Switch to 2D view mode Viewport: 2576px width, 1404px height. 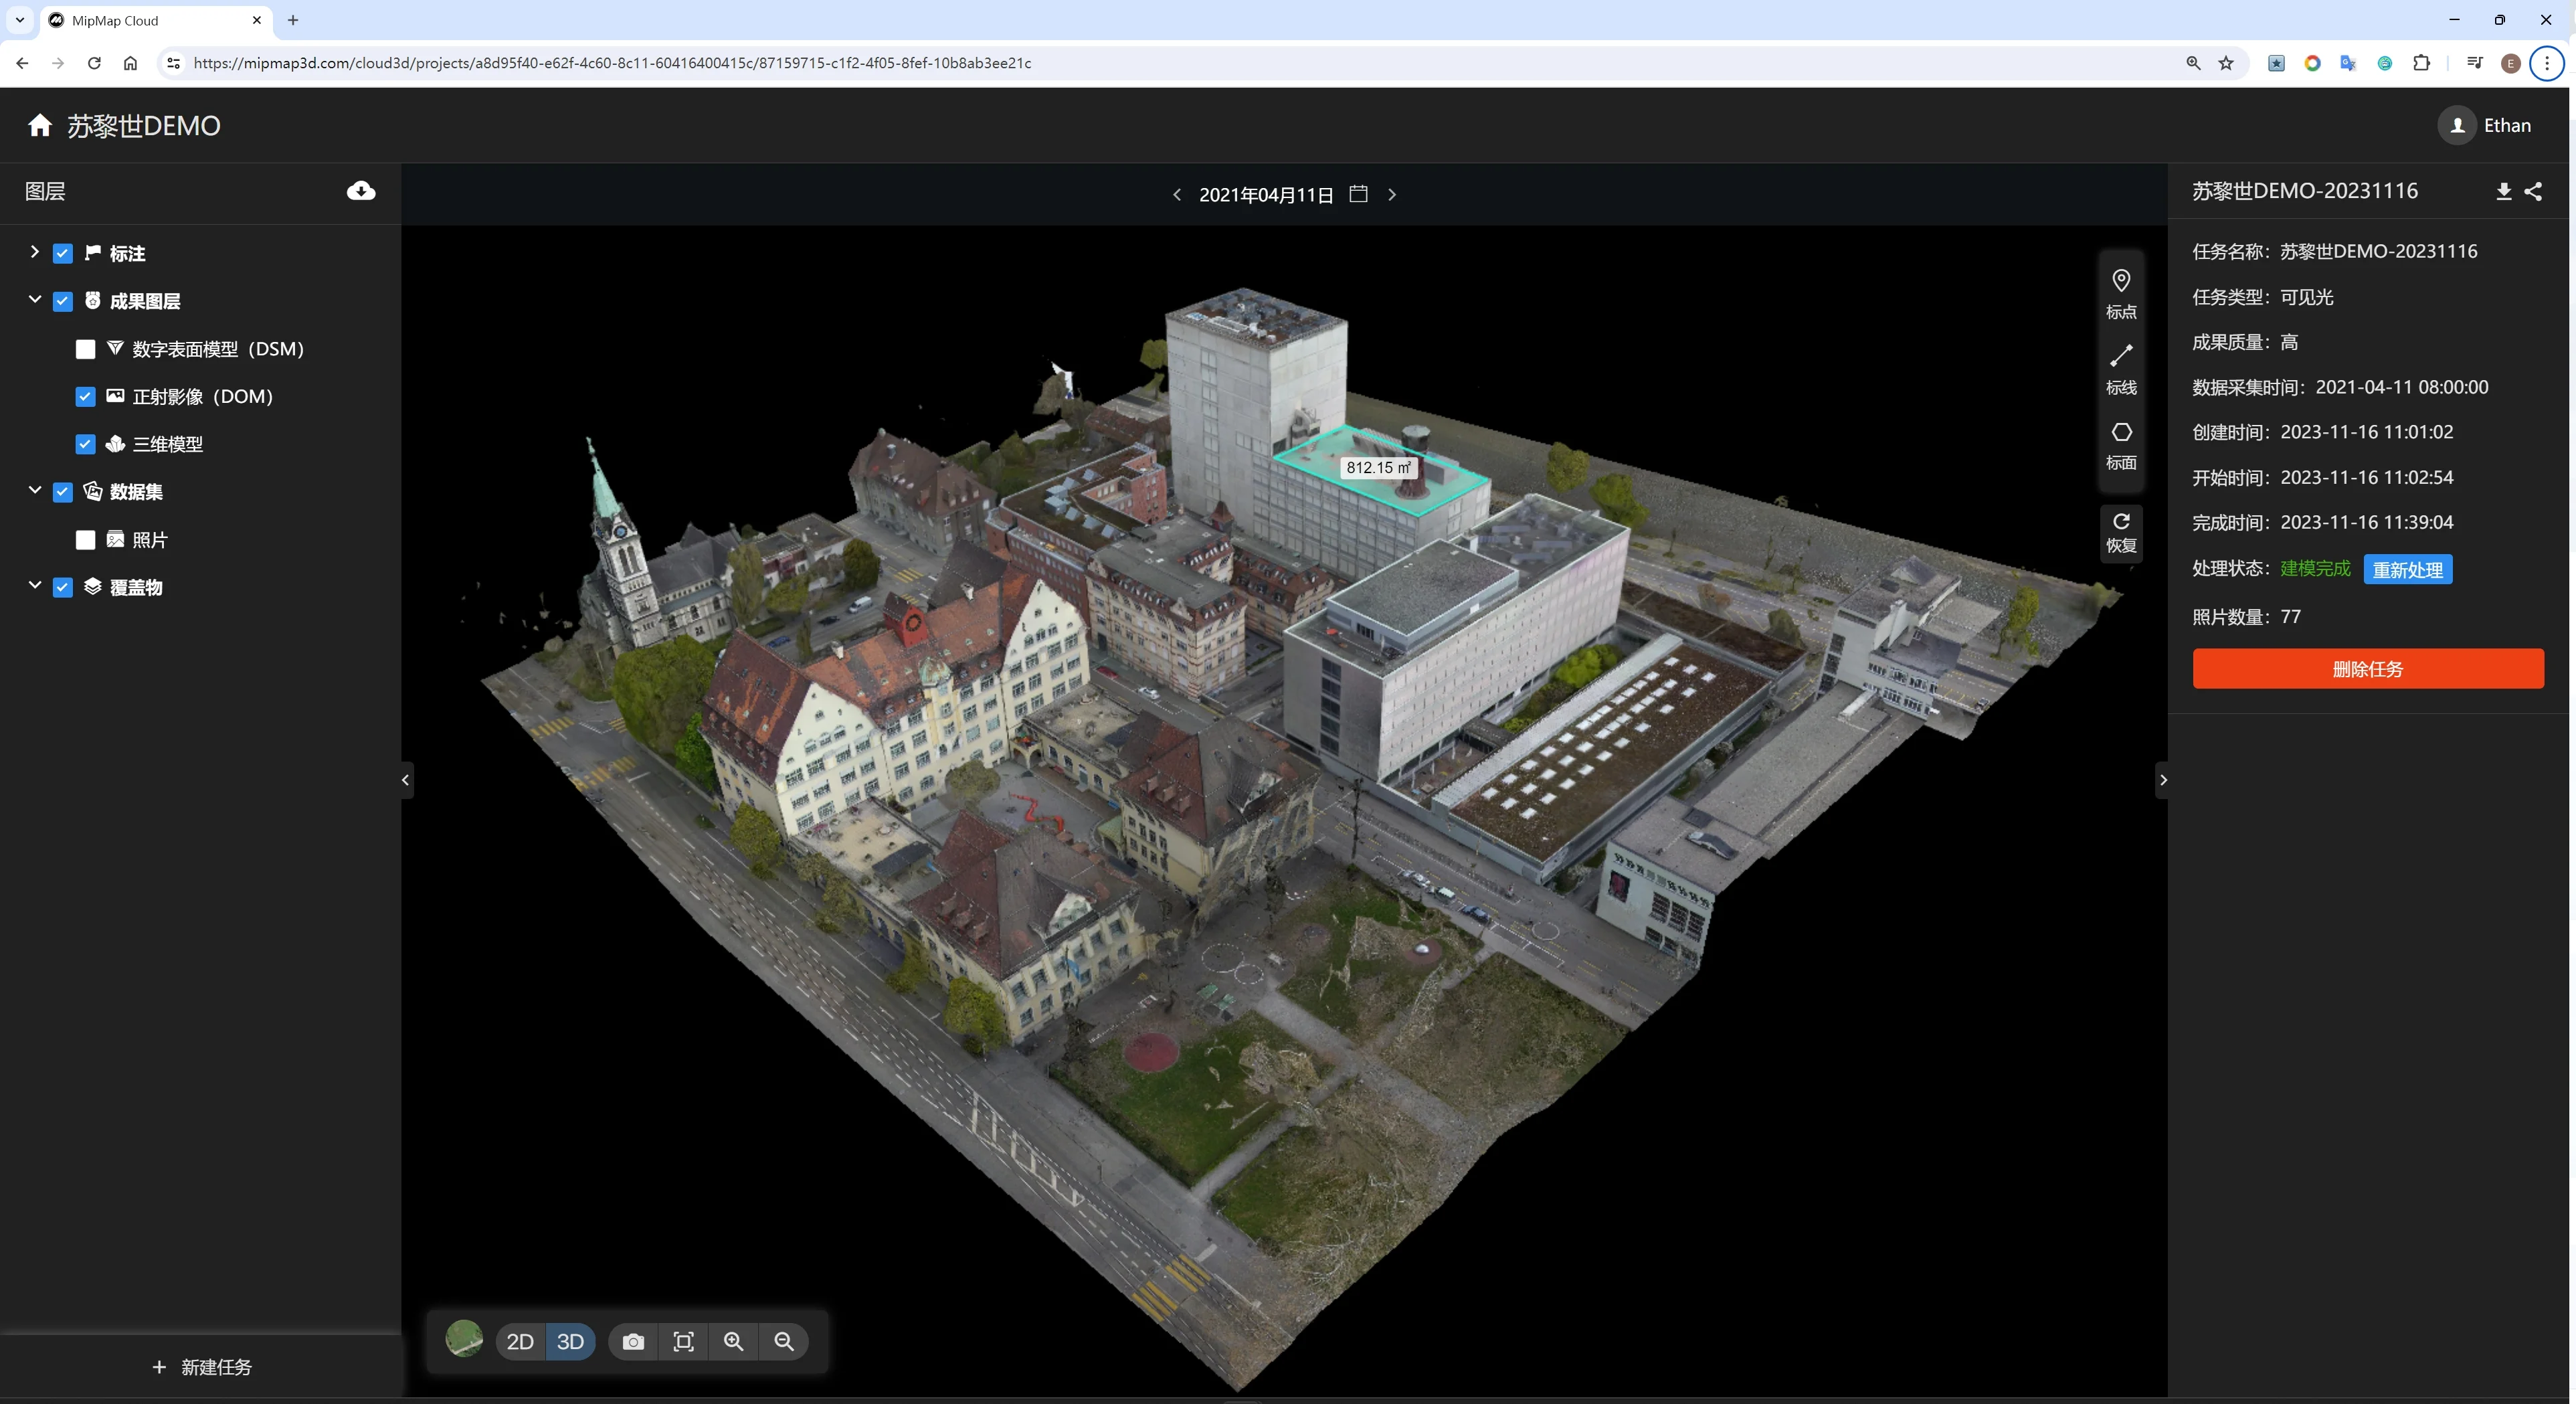pyautogui.click(x=520, y=1341)
